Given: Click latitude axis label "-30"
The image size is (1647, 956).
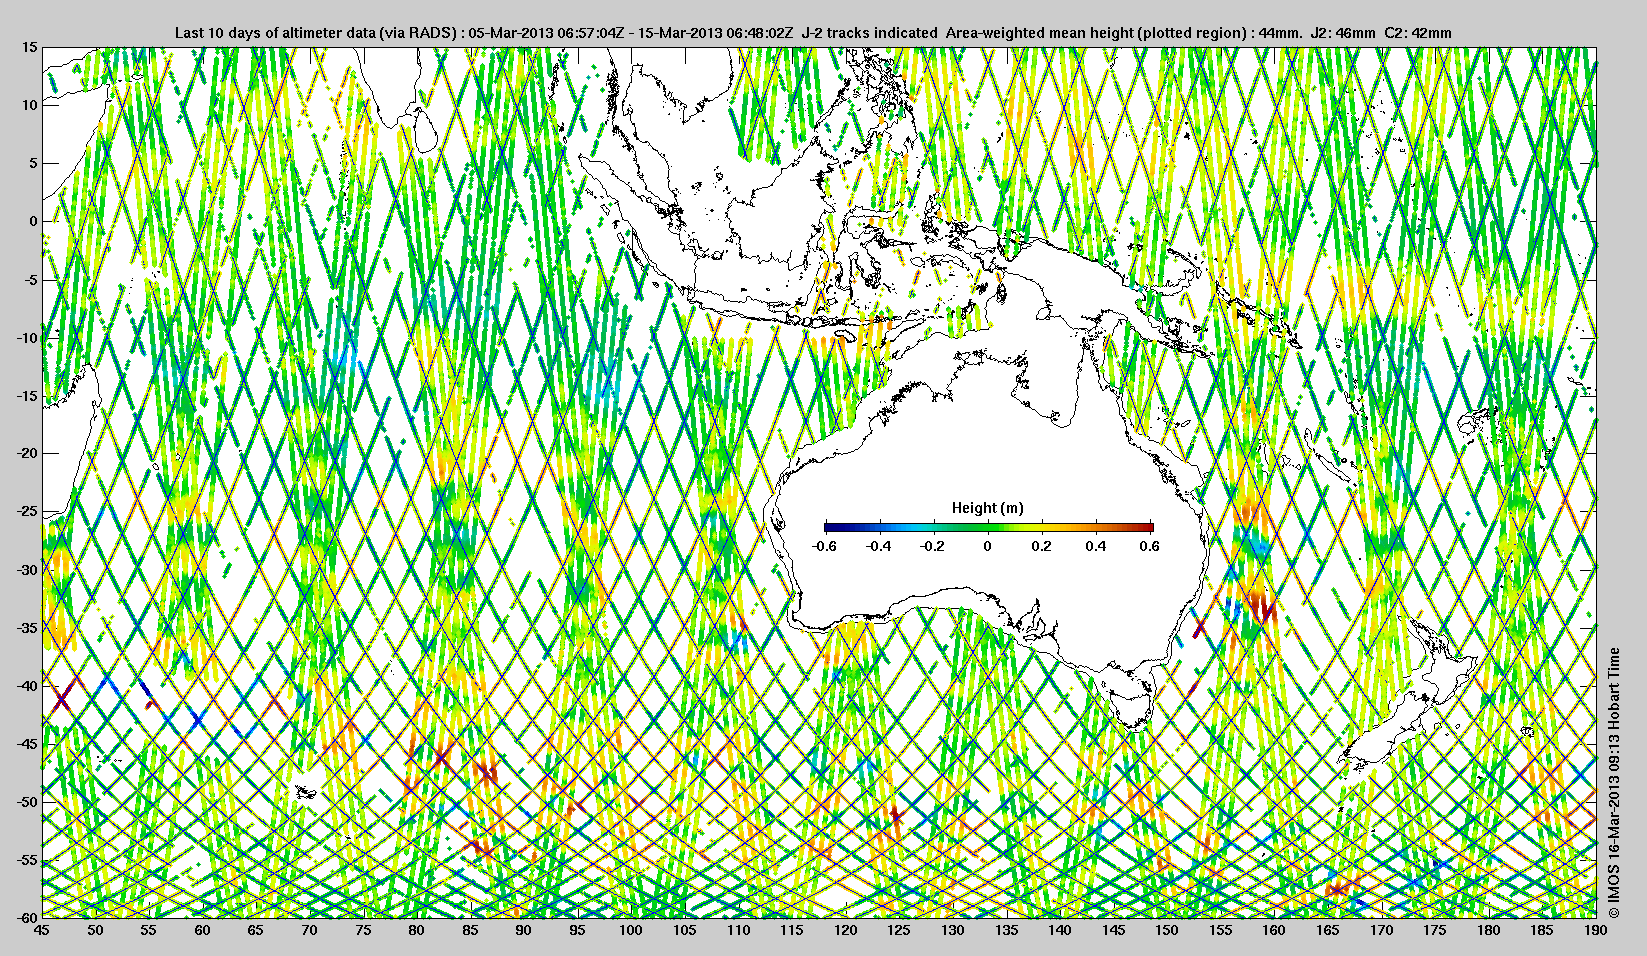Looking at the screenshot, I should click(x=27, y=569).
